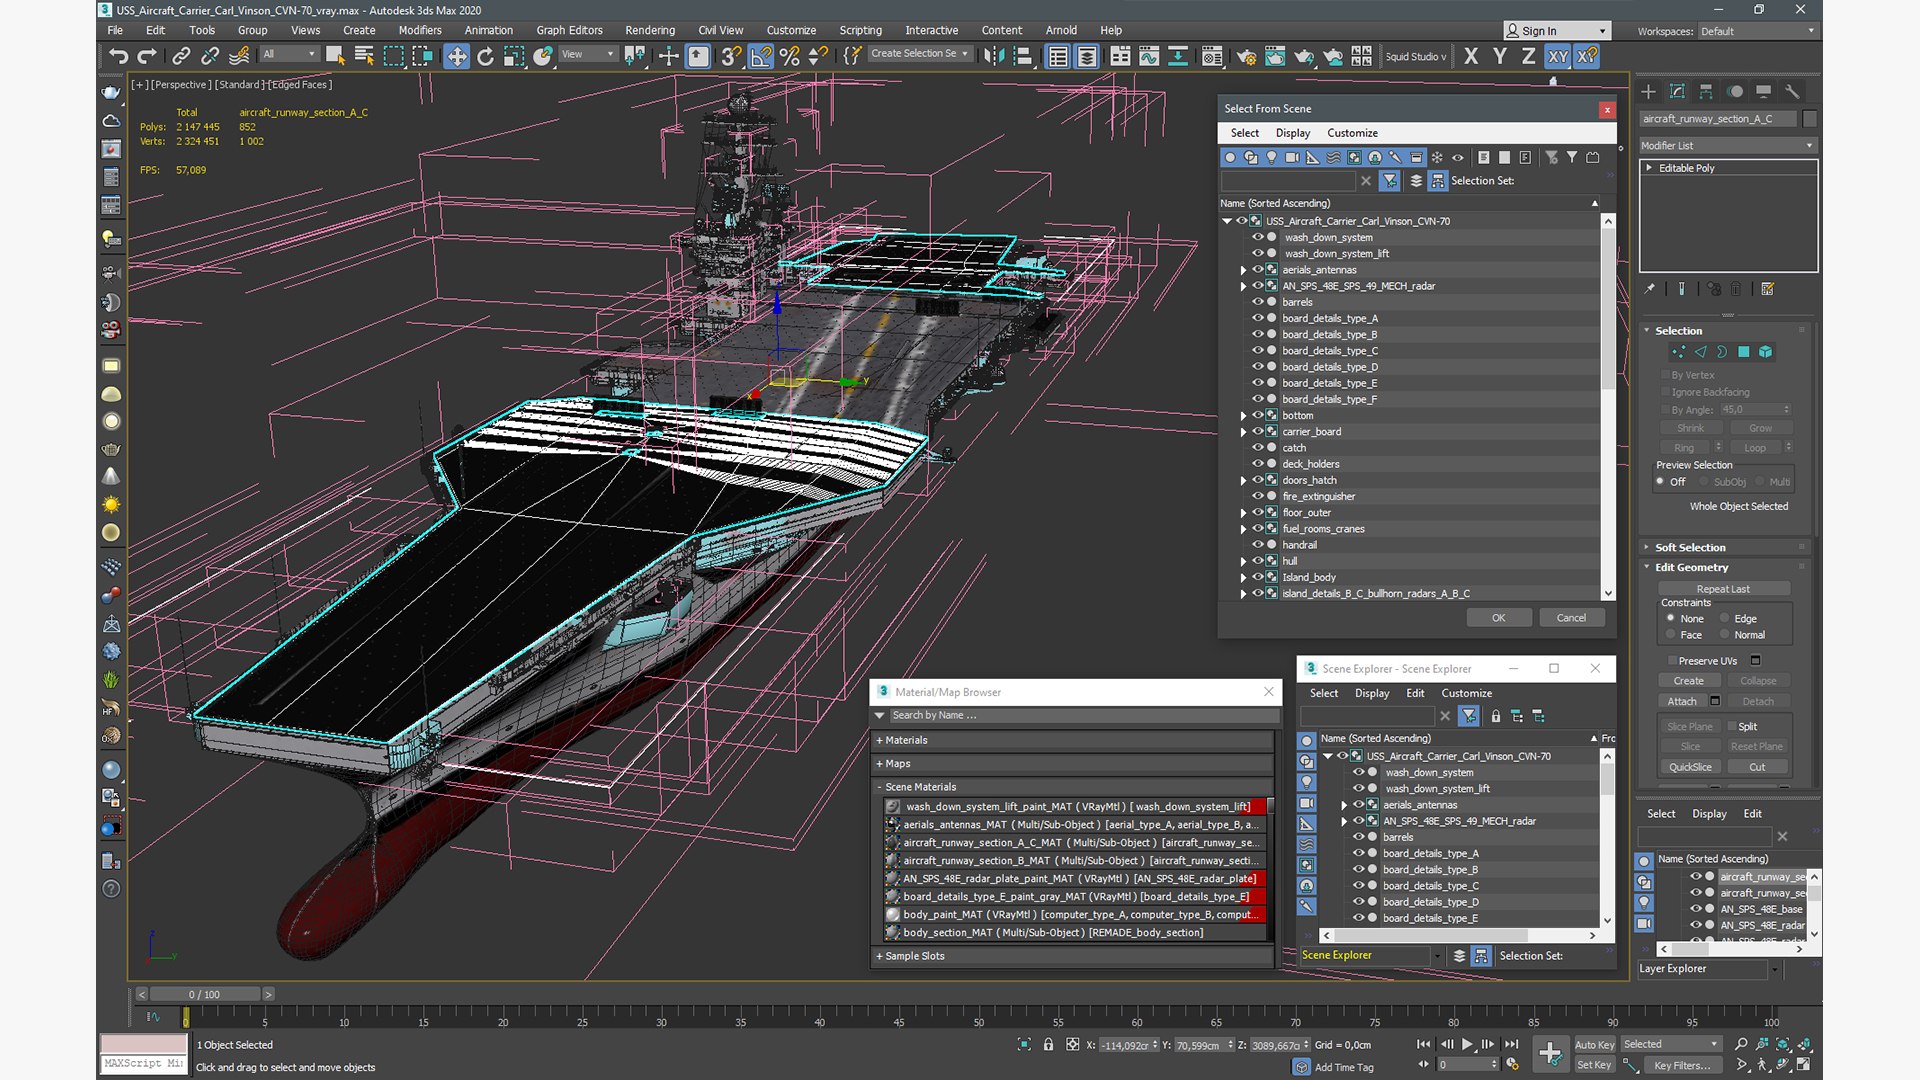Select Polygon sub-object level icon
Viewport: 1920px width, 1080px height.
tap(1744, 352)
